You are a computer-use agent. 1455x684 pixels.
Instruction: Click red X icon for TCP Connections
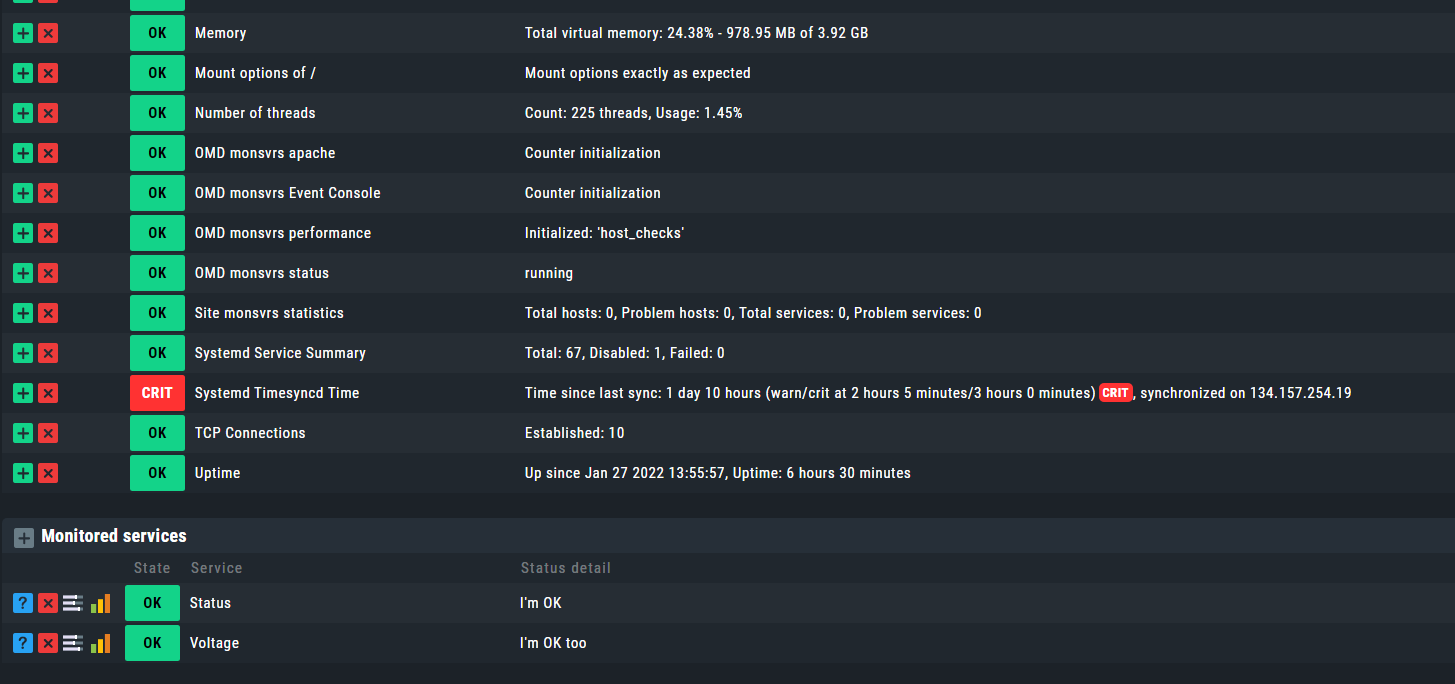click(48, 433)
